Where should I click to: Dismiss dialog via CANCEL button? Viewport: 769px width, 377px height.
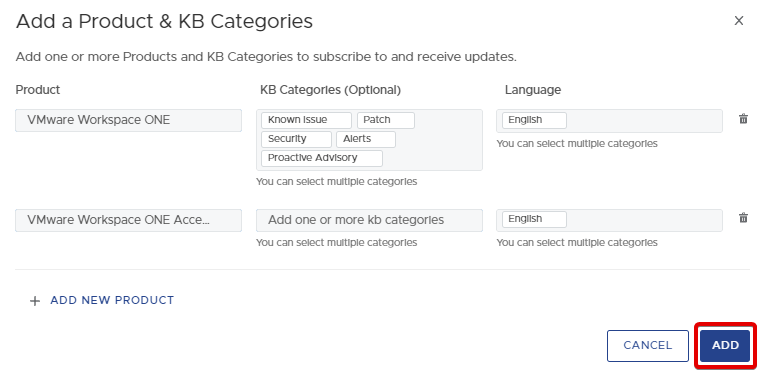[x=648, y=346]
